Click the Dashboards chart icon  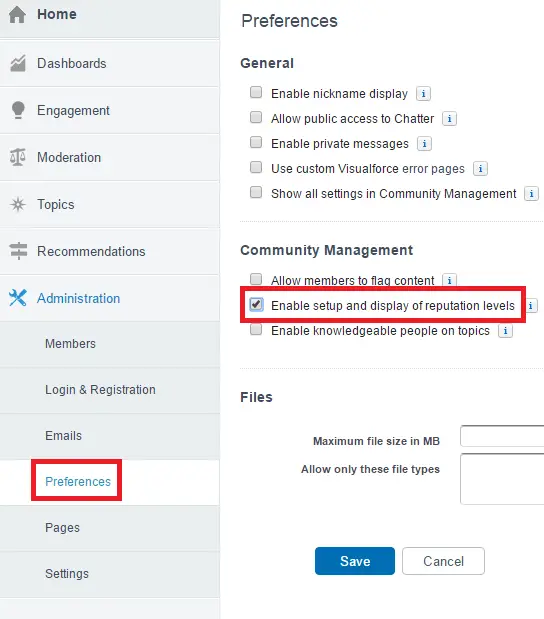click(18, 63)
